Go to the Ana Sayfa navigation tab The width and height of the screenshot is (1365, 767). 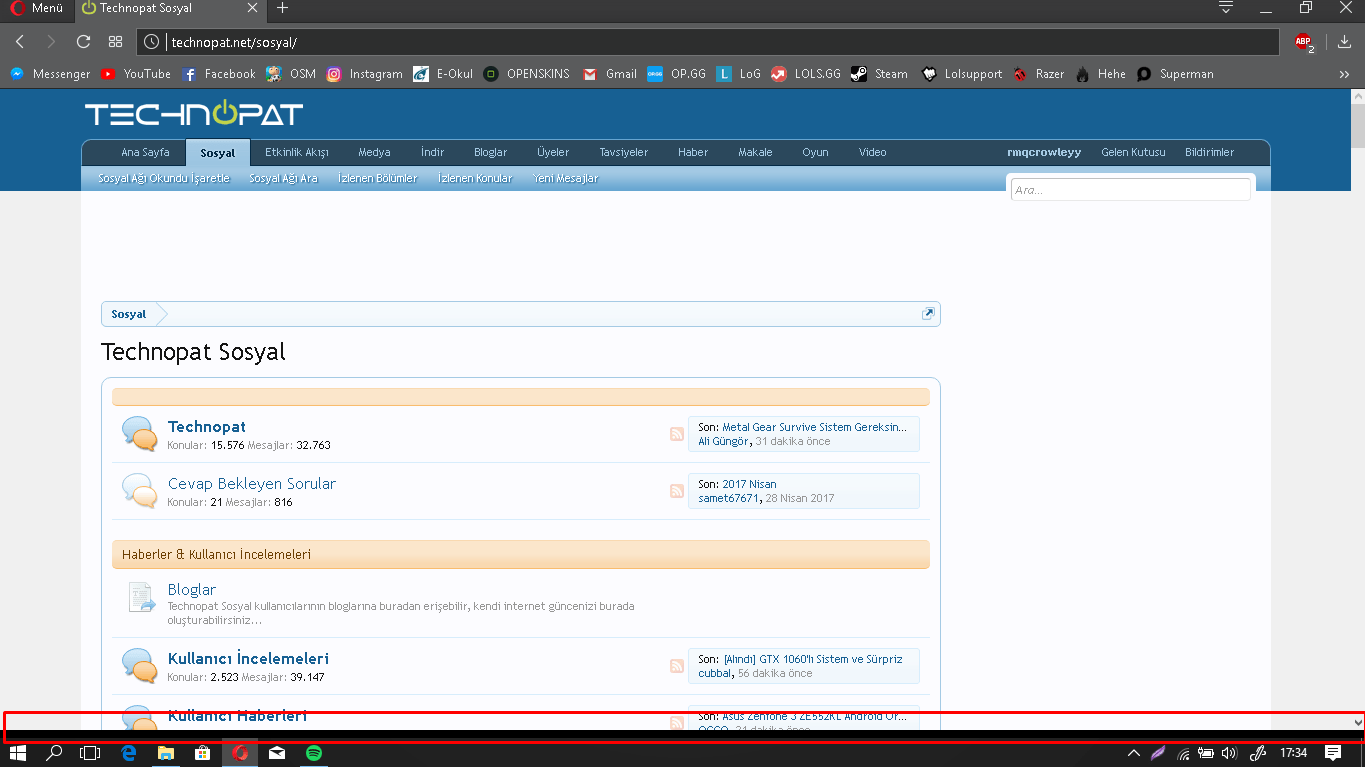[x=145, y=153]
